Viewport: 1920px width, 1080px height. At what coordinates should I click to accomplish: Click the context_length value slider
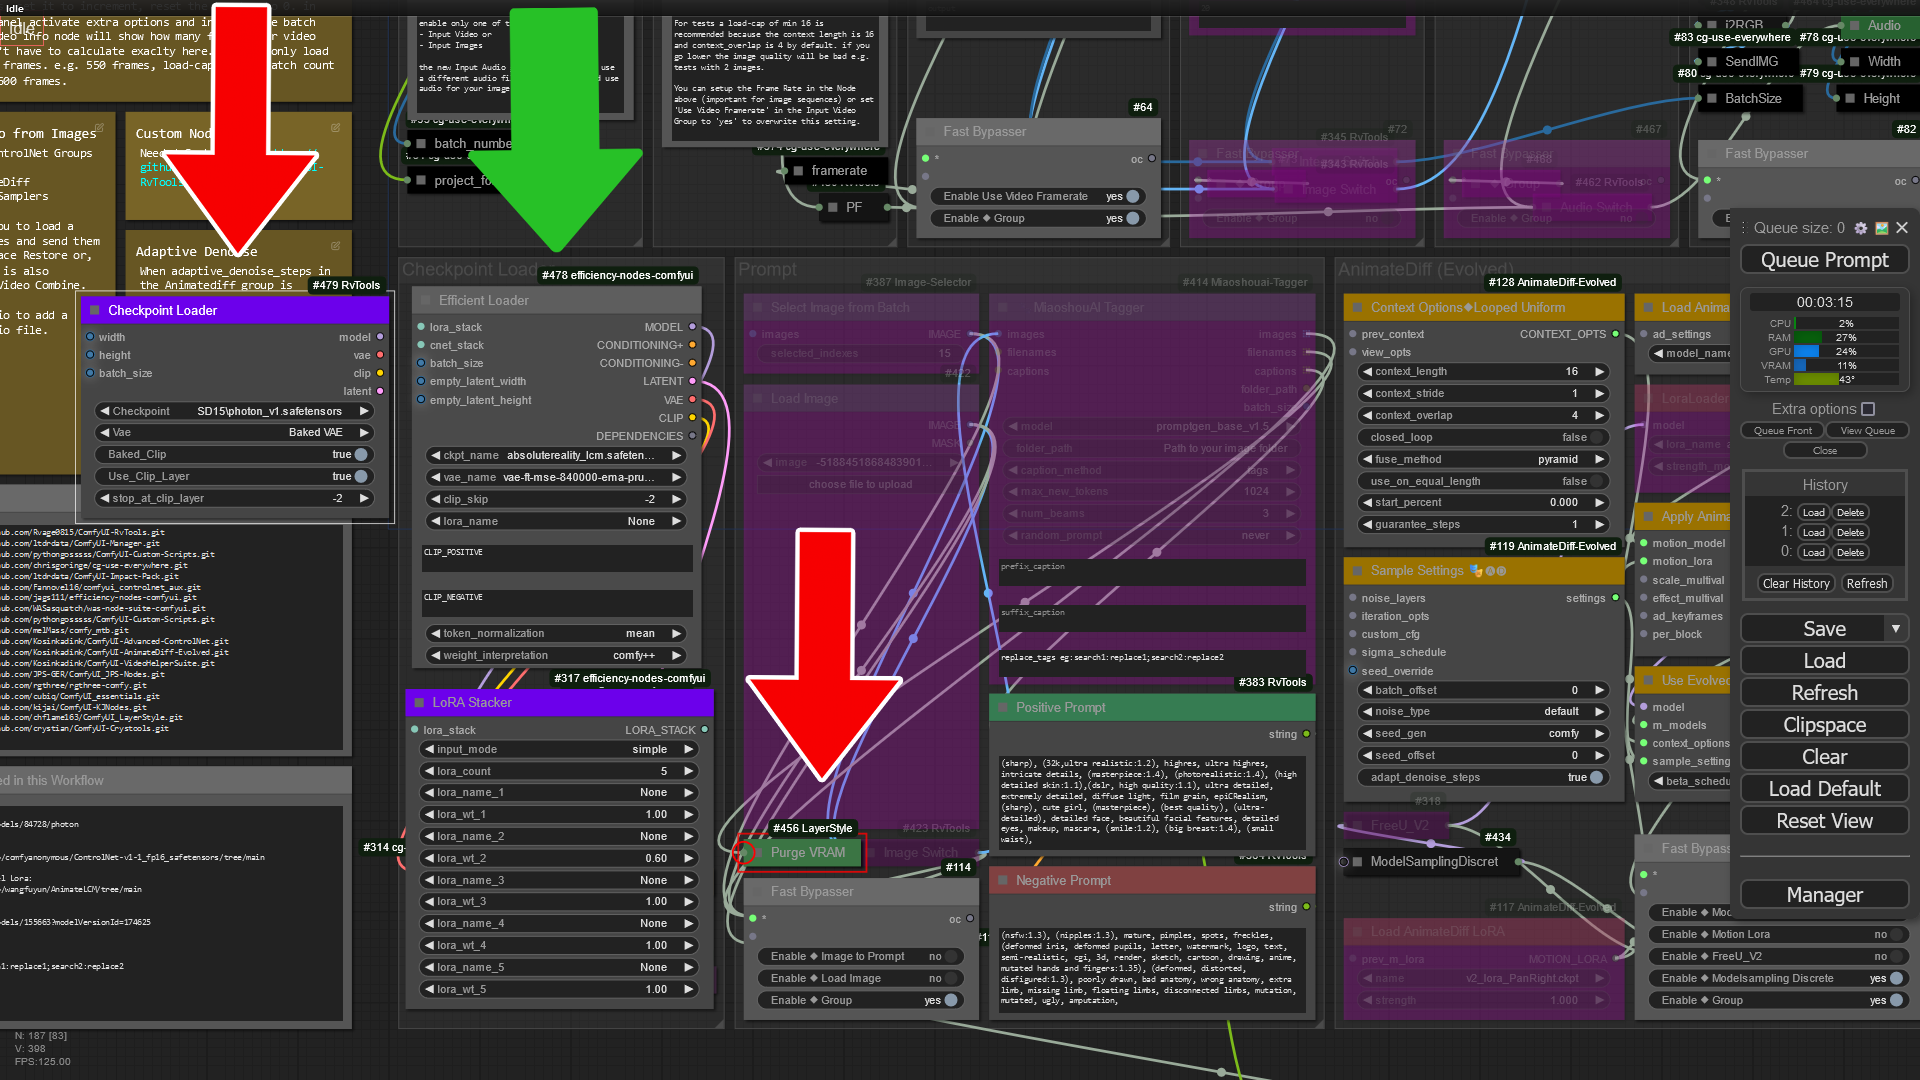point(1483,371)
